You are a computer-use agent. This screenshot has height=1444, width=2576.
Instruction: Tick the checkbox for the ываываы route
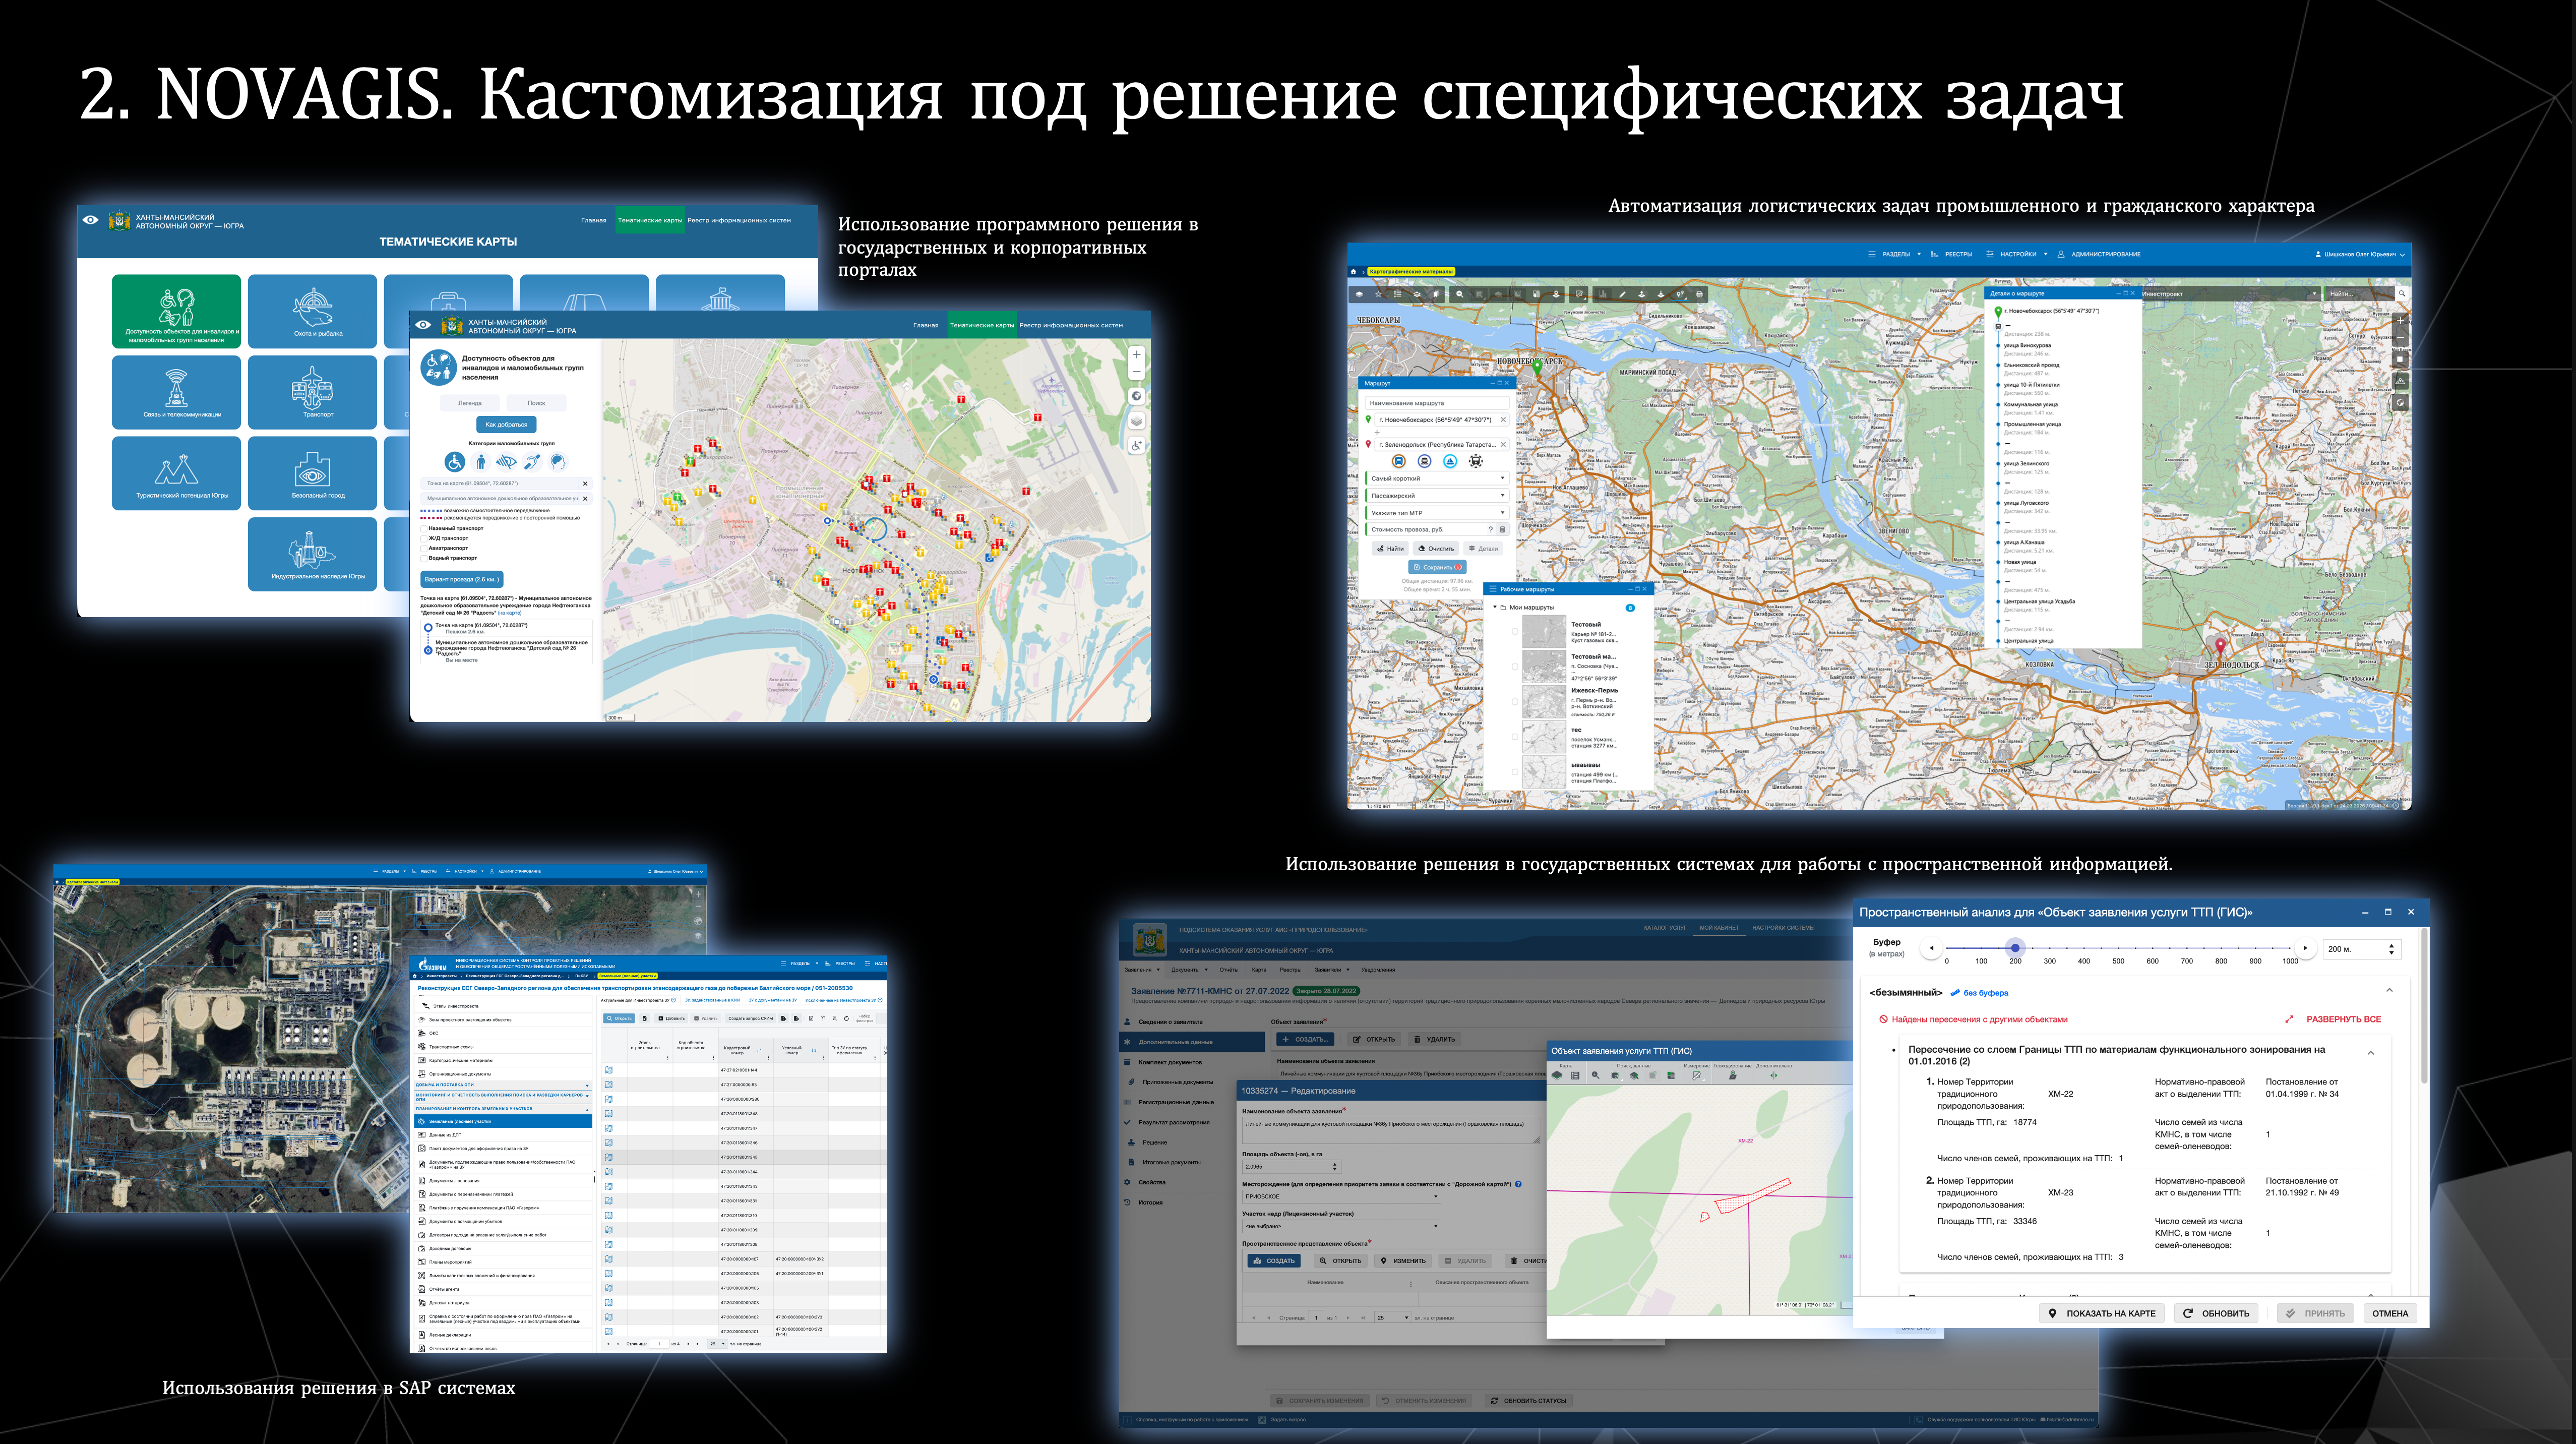tap(1515, 772)
